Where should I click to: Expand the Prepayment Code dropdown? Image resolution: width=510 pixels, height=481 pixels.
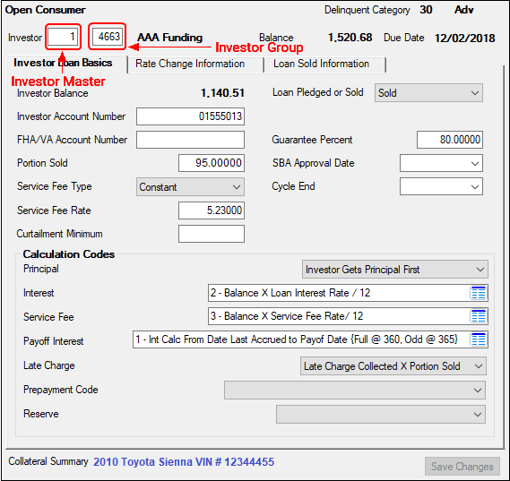355,390
